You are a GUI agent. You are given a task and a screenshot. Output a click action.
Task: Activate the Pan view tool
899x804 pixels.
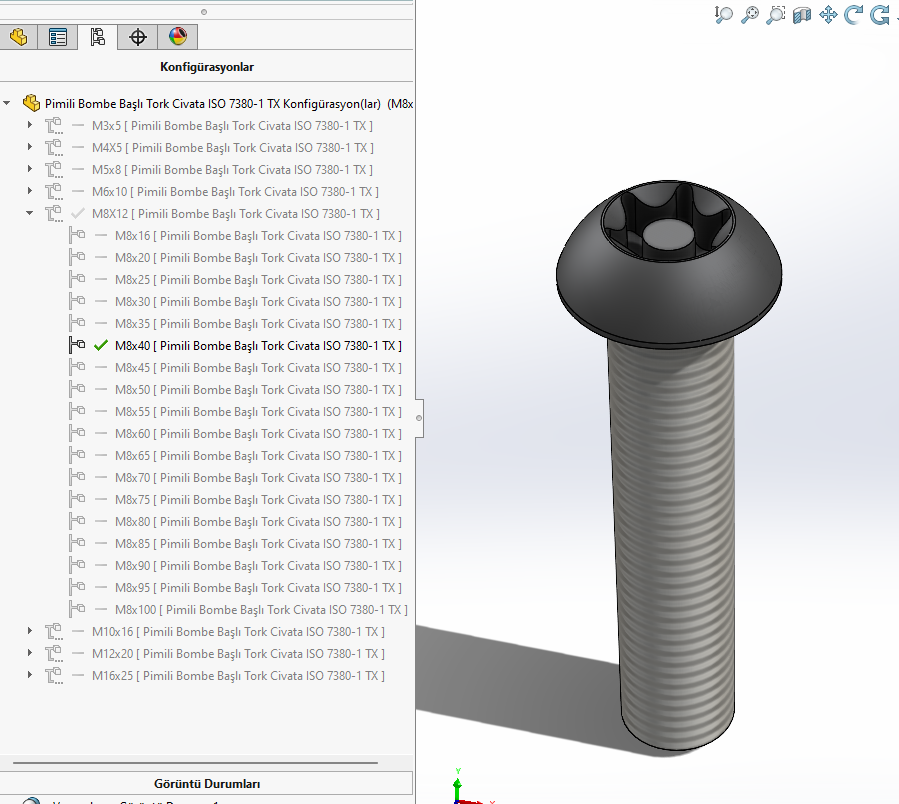click(828, 14)
